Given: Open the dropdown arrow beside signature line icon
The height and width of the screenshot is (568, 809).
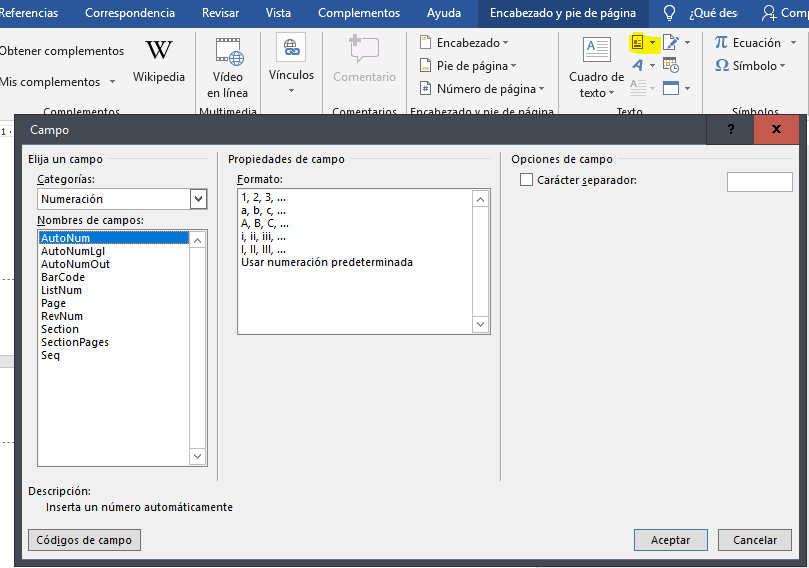Looking at the screenshot, I should click(687, 42).
